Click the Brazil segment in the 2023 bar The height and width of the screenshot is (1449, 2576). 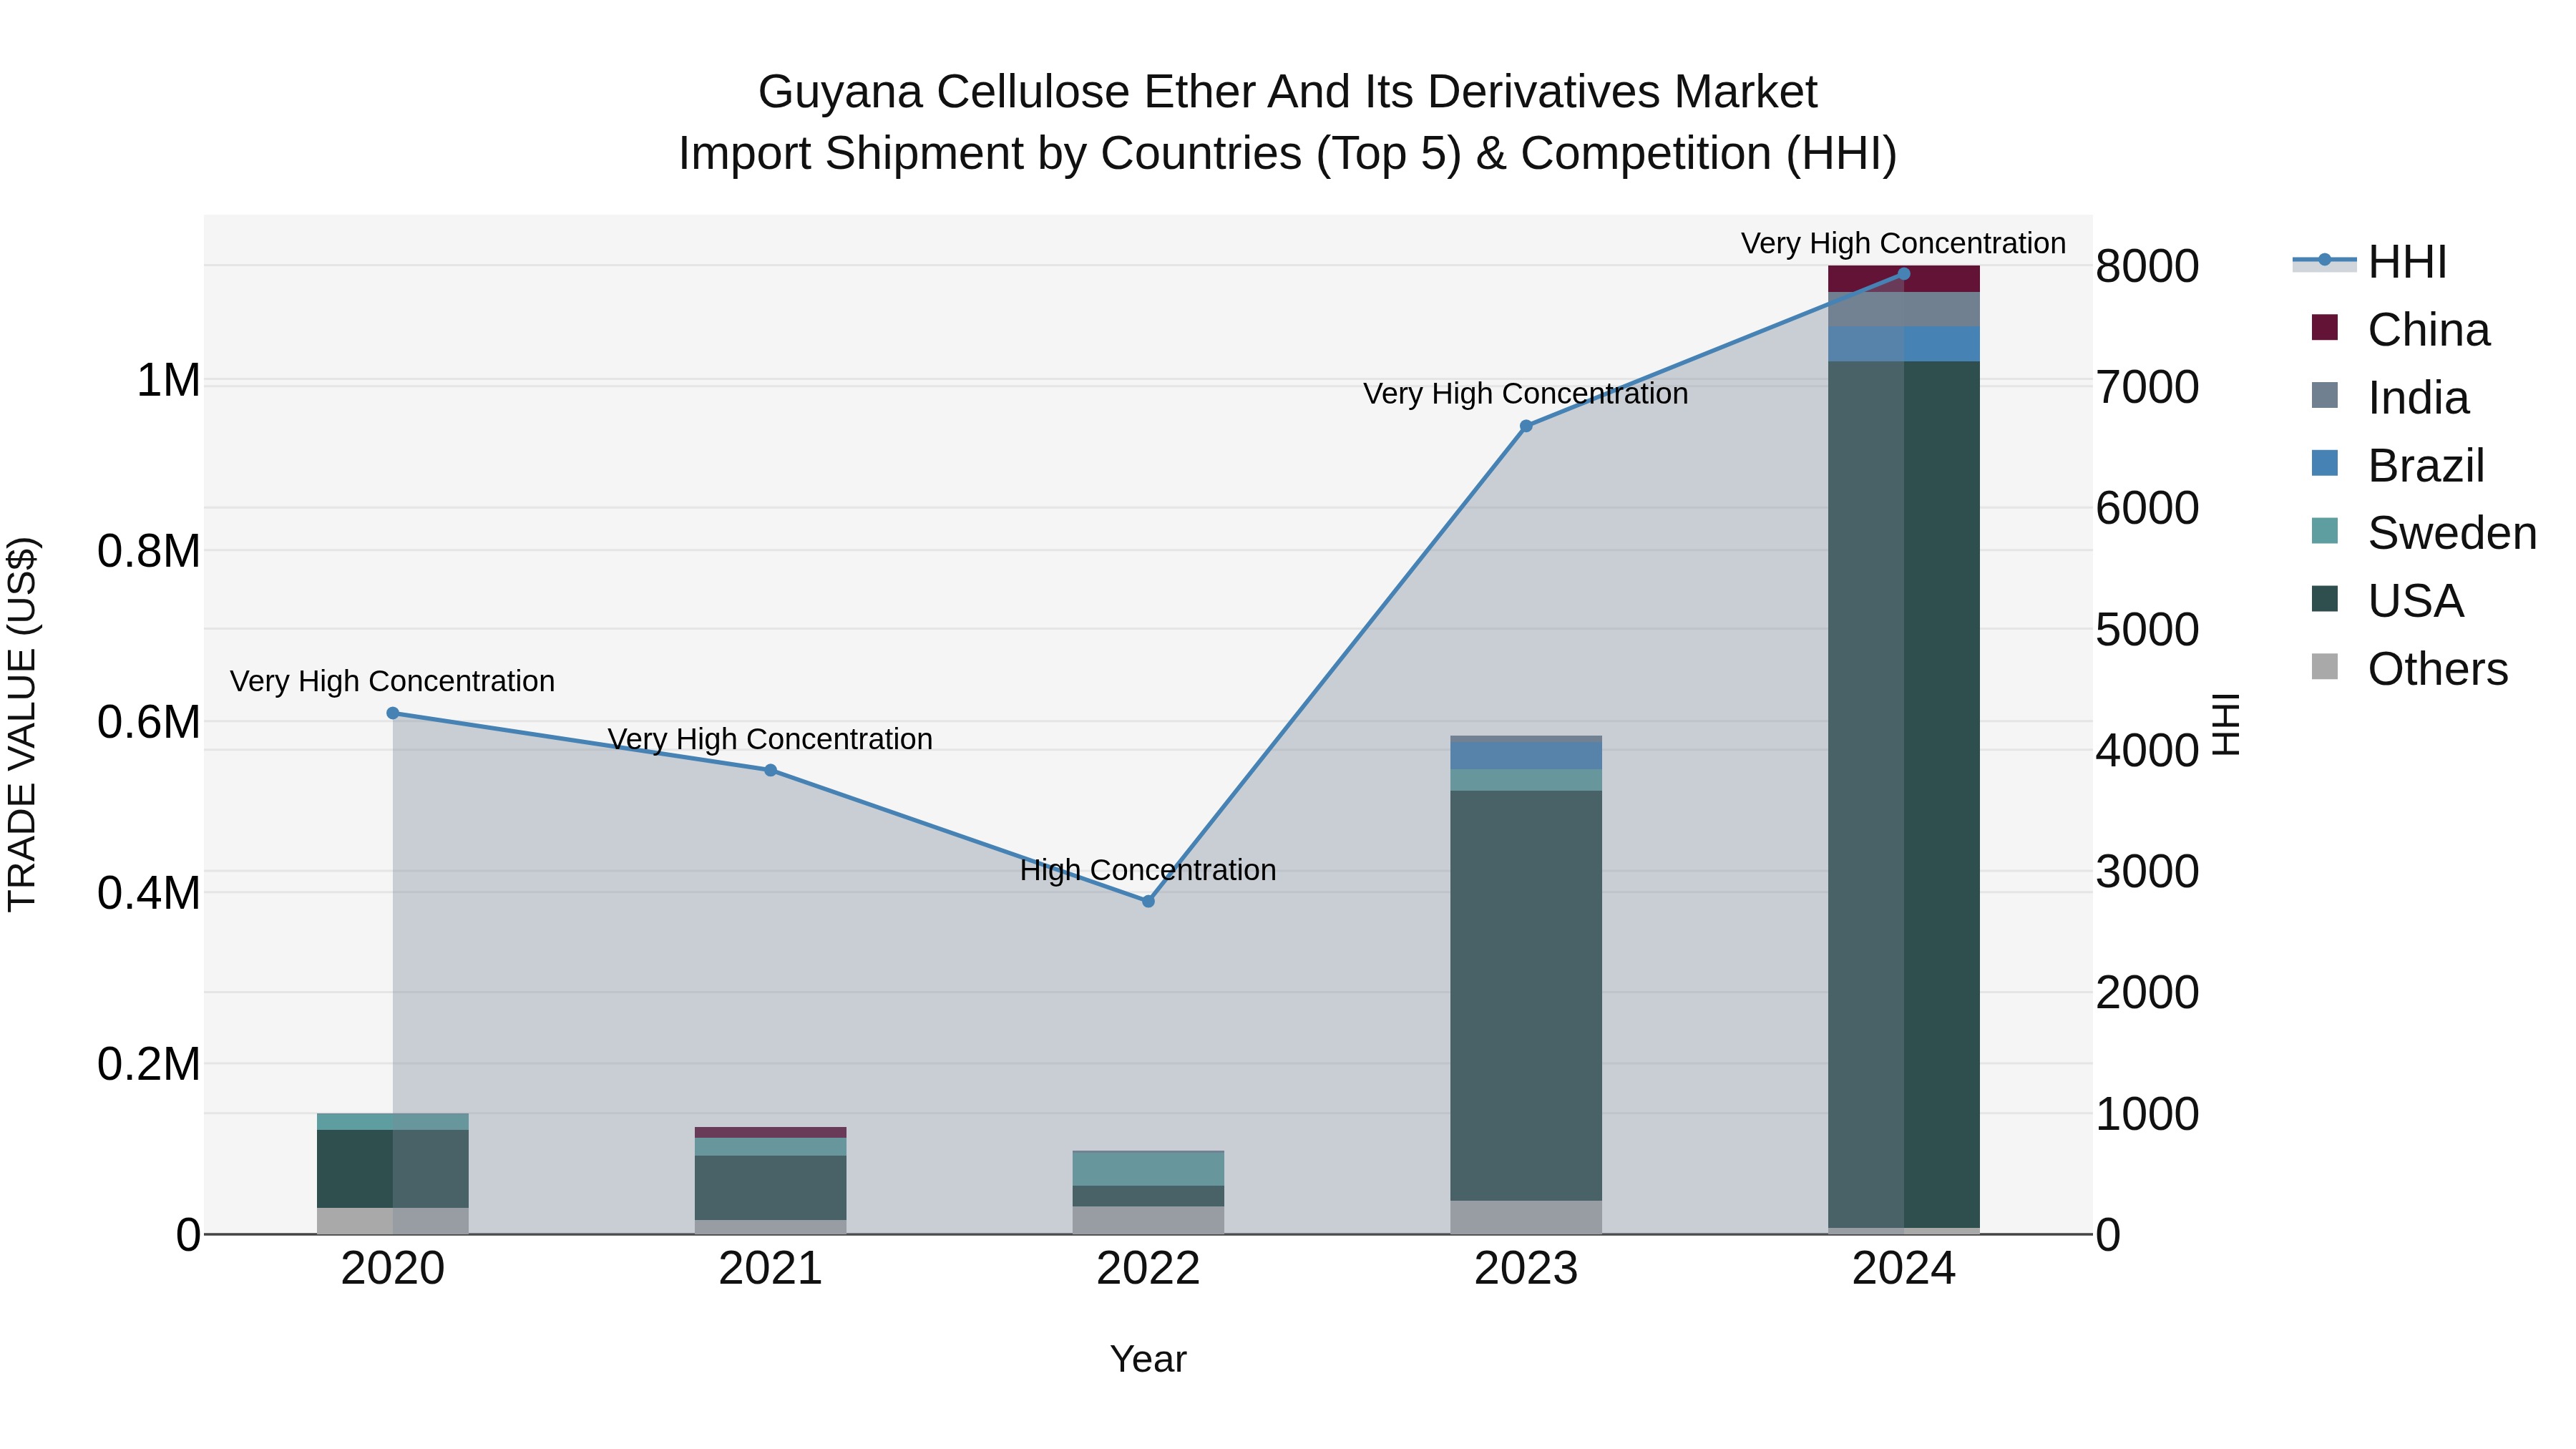(x=1526, y=756)
